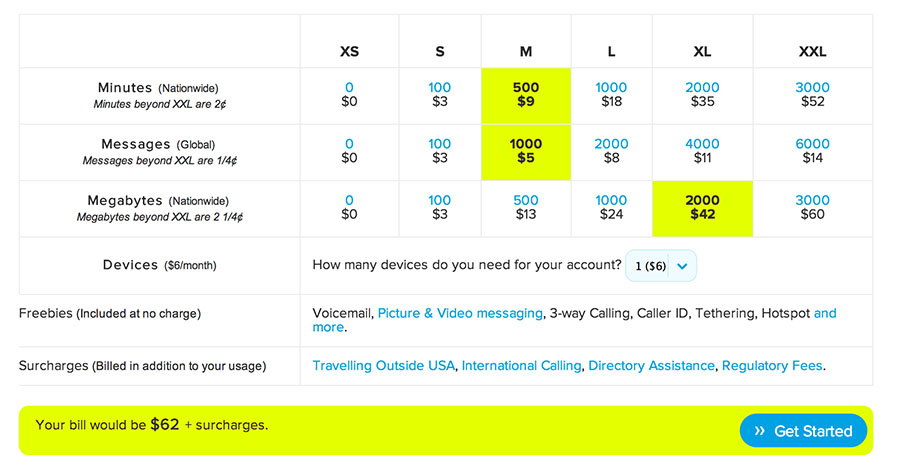View Directory Assistance surcharge details
Screen dimensions: 900x471
(x=651, y=366)
